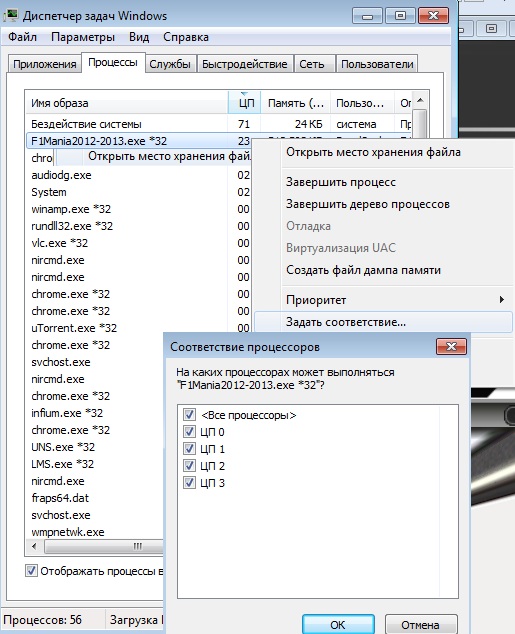Switch to the Пользователи tab
Image resolution: width=515 pixels, height=634 pixels.
[x=377, y=64]
